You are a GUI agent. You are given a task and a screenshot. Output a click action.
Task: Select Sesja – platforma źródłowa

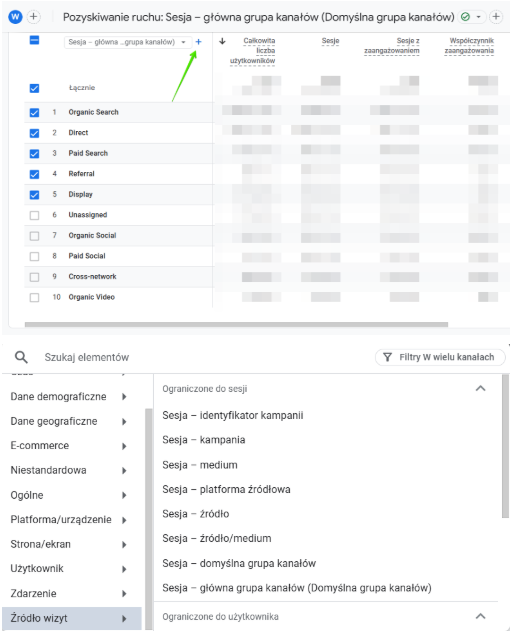226,489
